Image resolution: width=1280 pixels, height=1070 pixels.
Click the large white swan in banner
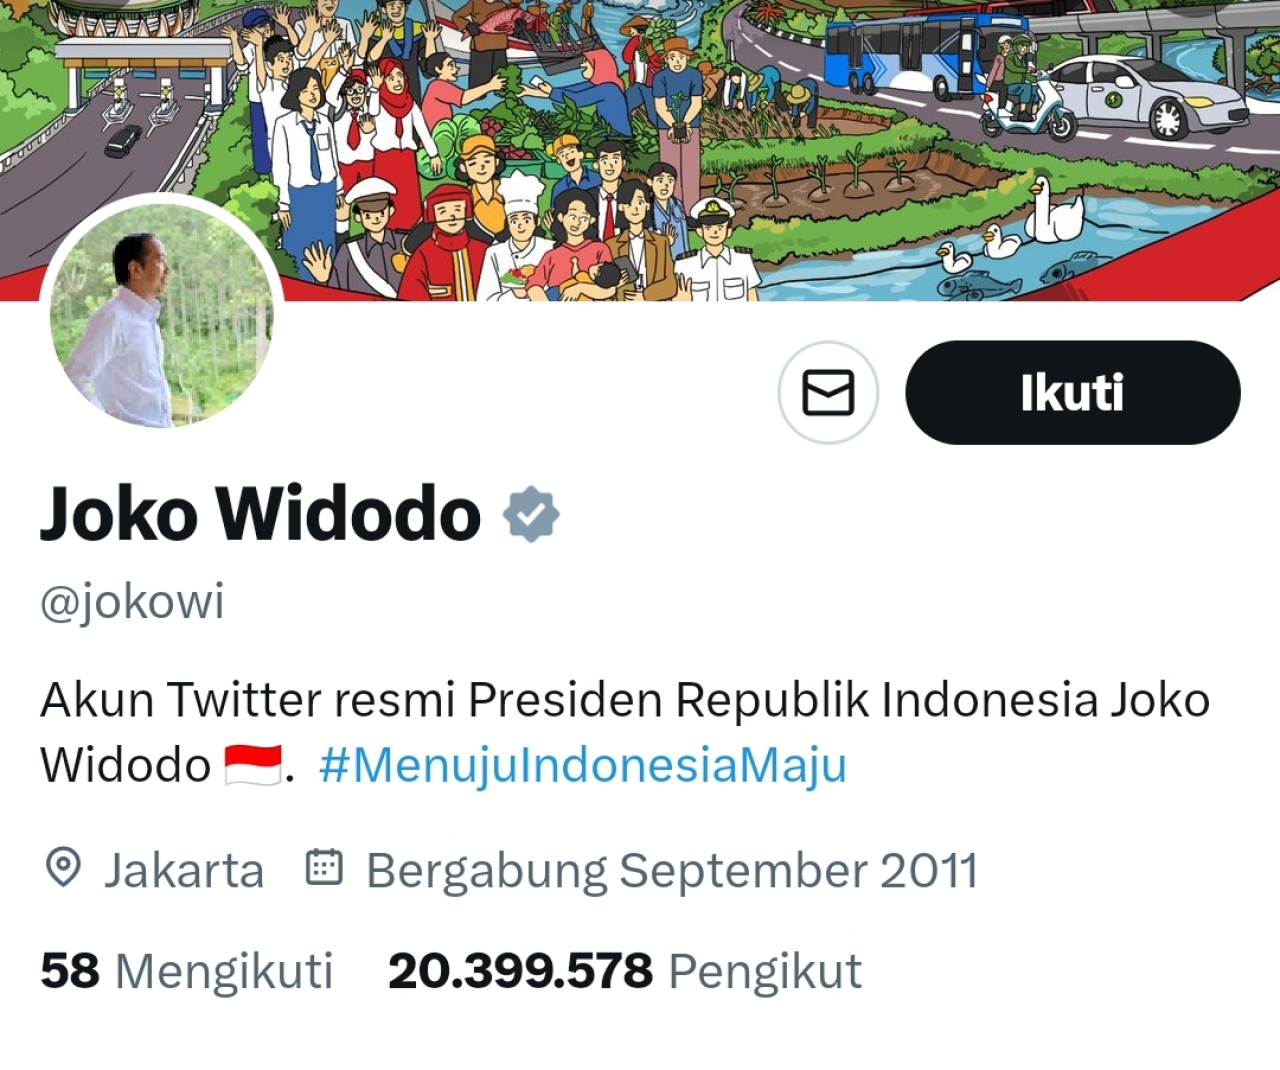pos(1056,210)
